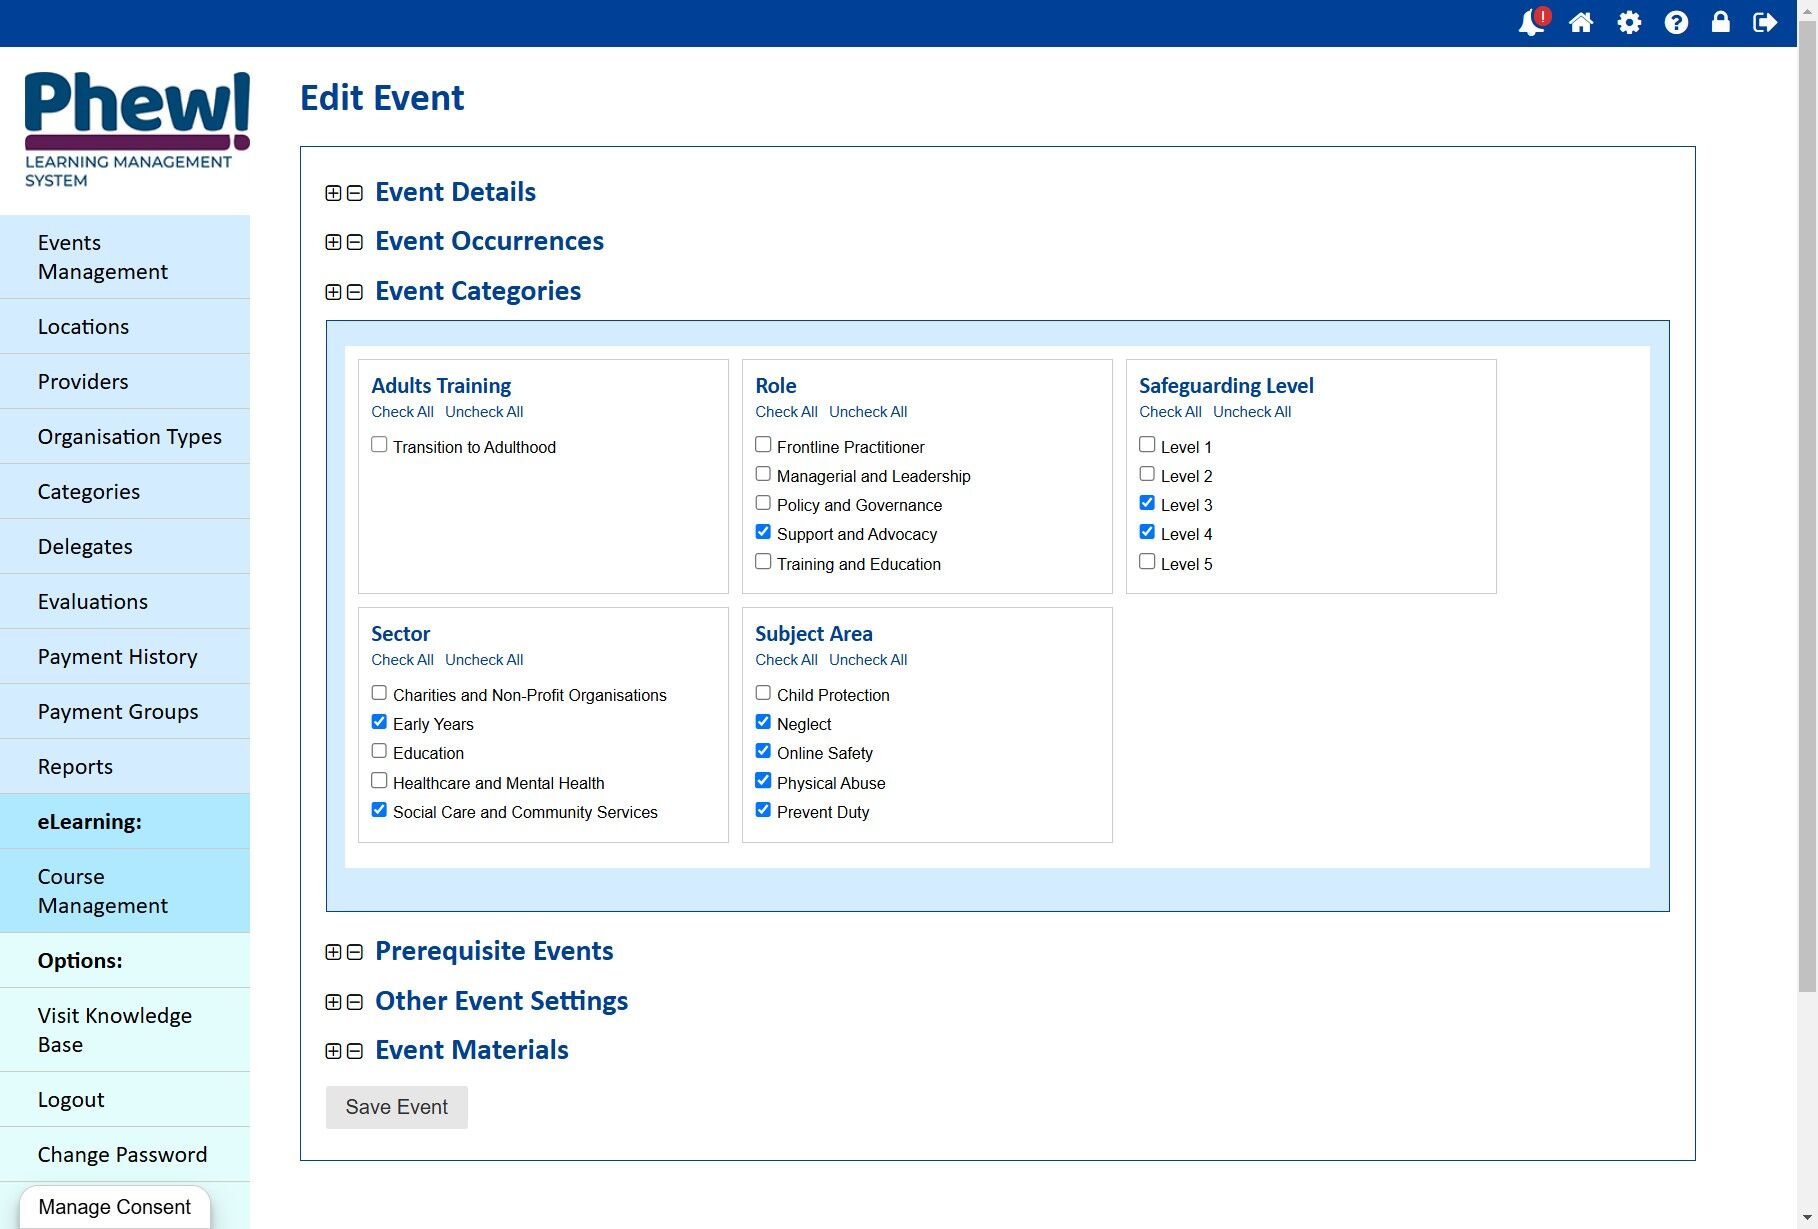Click the Phew! Learning Management System logo
Screen dimensions: 1818x1229
137,129
